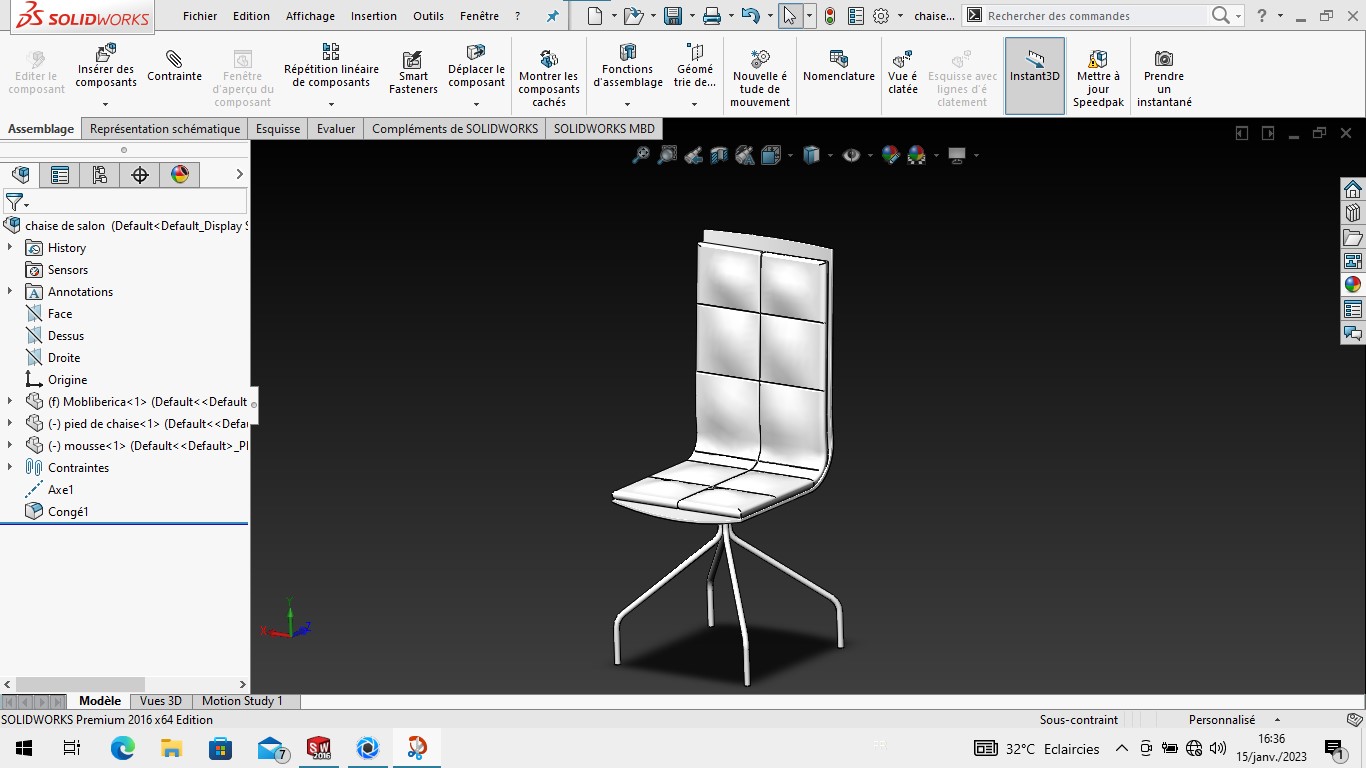This screenshot has height=768, width=1366.
Task: Open DimXpertManager crosshair tab
Action: (140, 175)
